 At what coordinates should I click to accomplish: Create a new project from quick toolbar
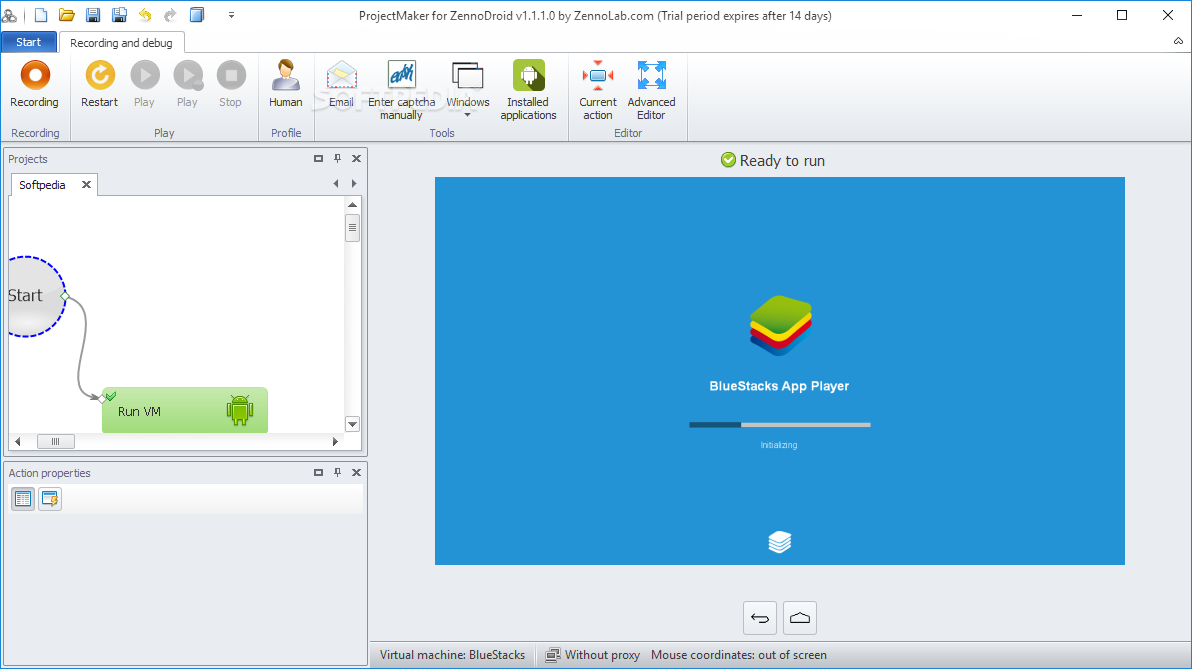click(x=41, y=14)
